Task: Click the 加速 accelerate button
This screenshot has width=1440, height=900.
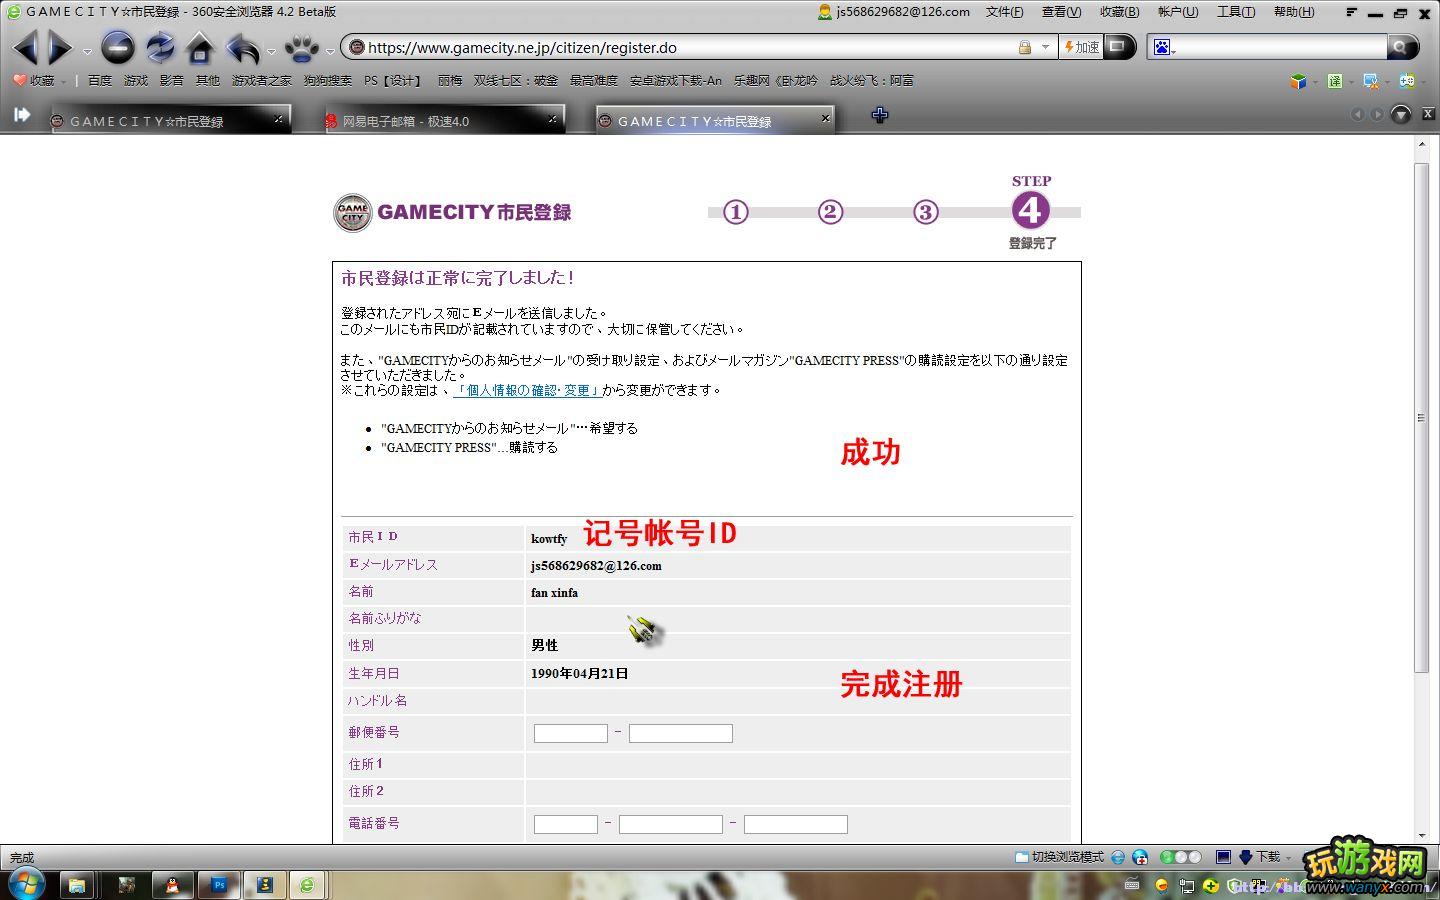Action: [1081, 47]
